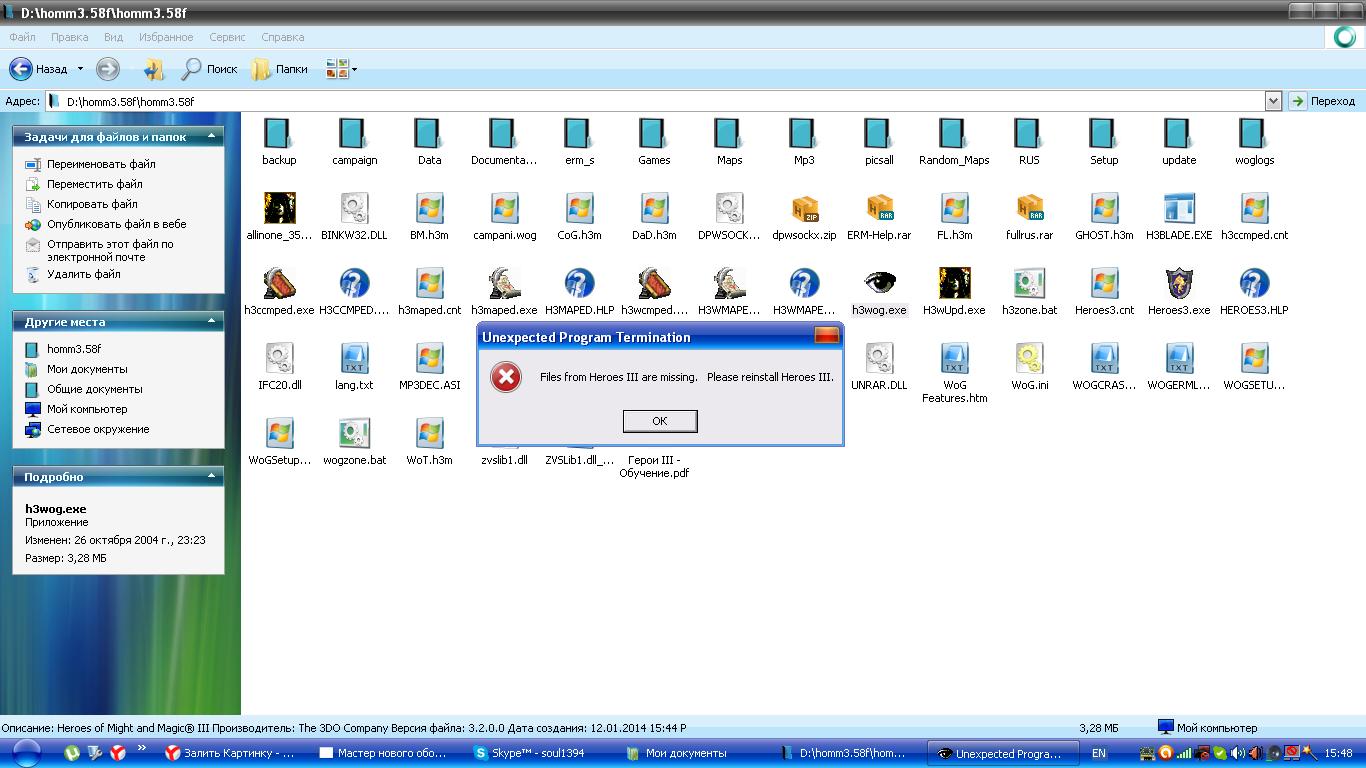Expand the address bar dropdown arrow
The width and height of the screenshot is (1366, 768).
(1273, 101)
